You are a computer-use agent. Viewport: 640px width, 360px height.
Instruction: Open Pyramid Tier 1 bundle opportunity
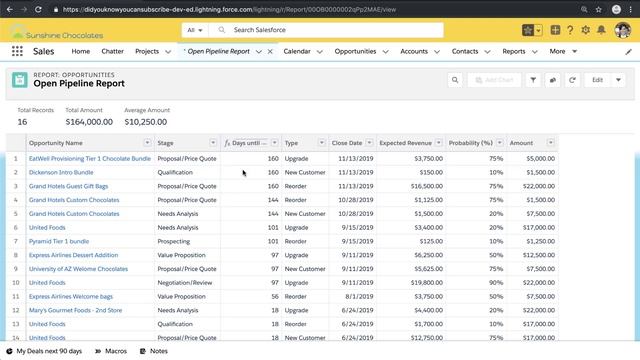click(59, 241)
